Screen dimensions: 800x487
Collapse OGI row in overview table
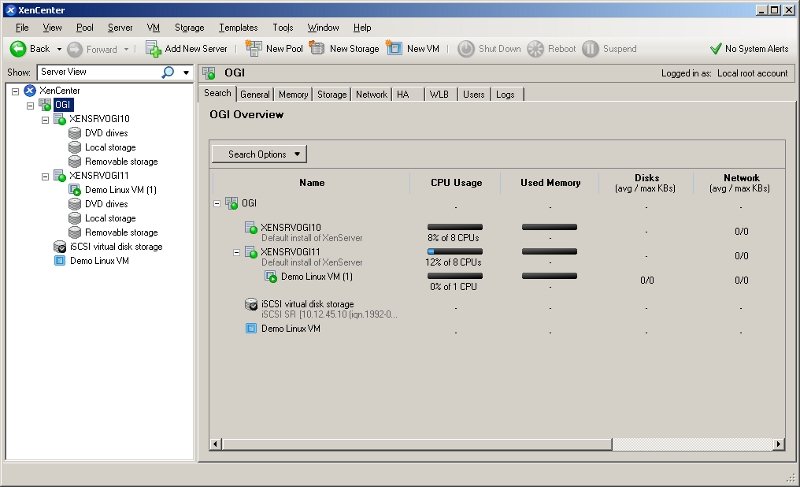[x=217, y=203]
